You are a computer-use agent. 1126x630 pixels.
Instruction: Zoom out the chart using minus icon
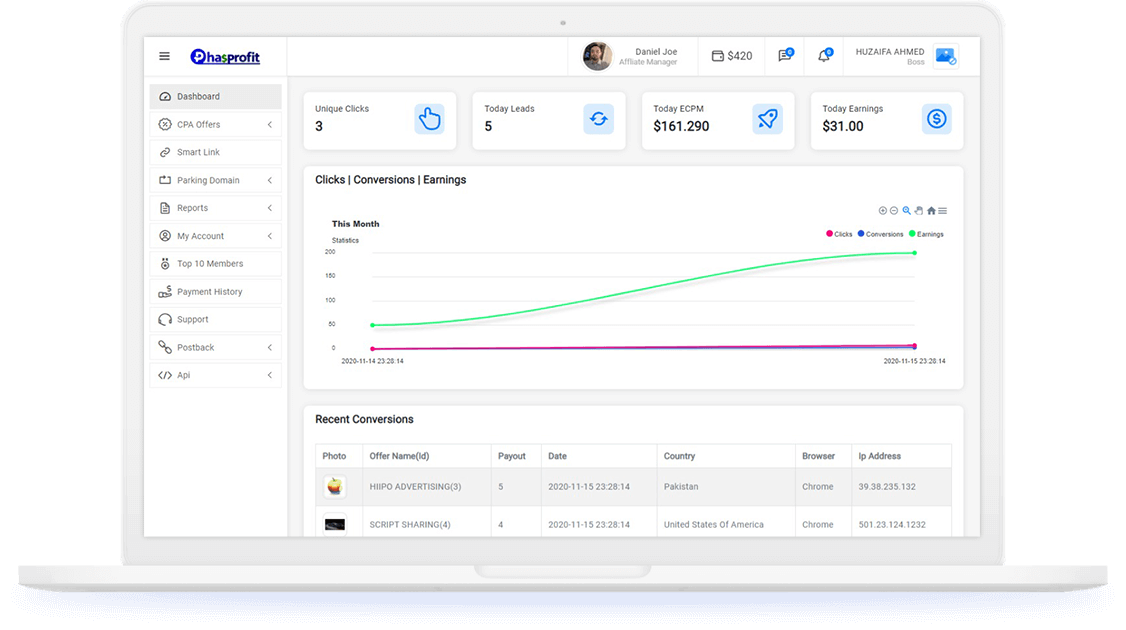pyautogui.click(x=894, y=210)
